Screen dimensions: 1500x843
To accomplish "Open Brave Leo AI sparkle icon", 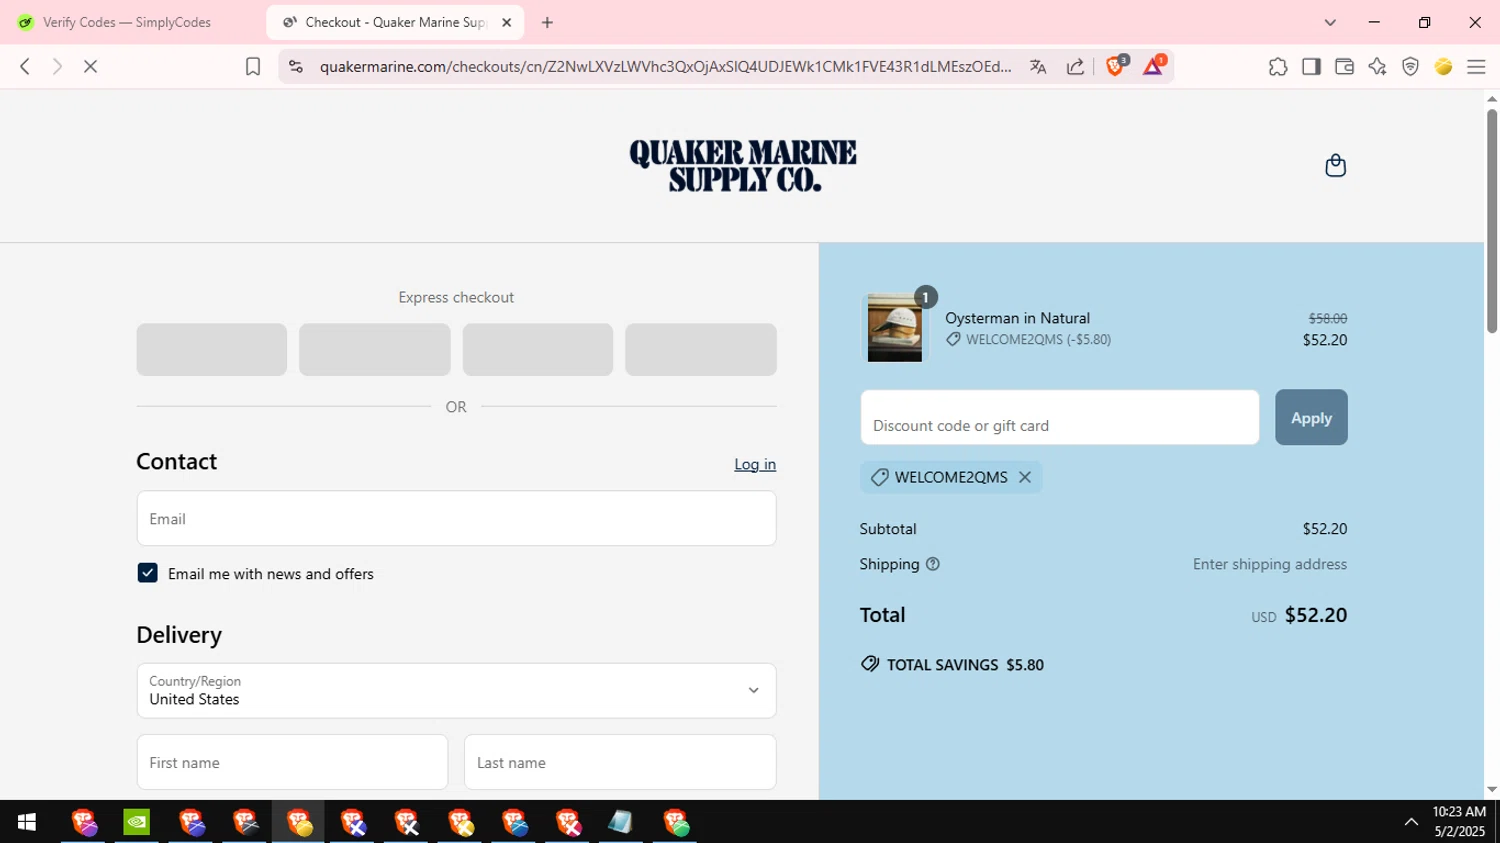I will pos(1377,66).
